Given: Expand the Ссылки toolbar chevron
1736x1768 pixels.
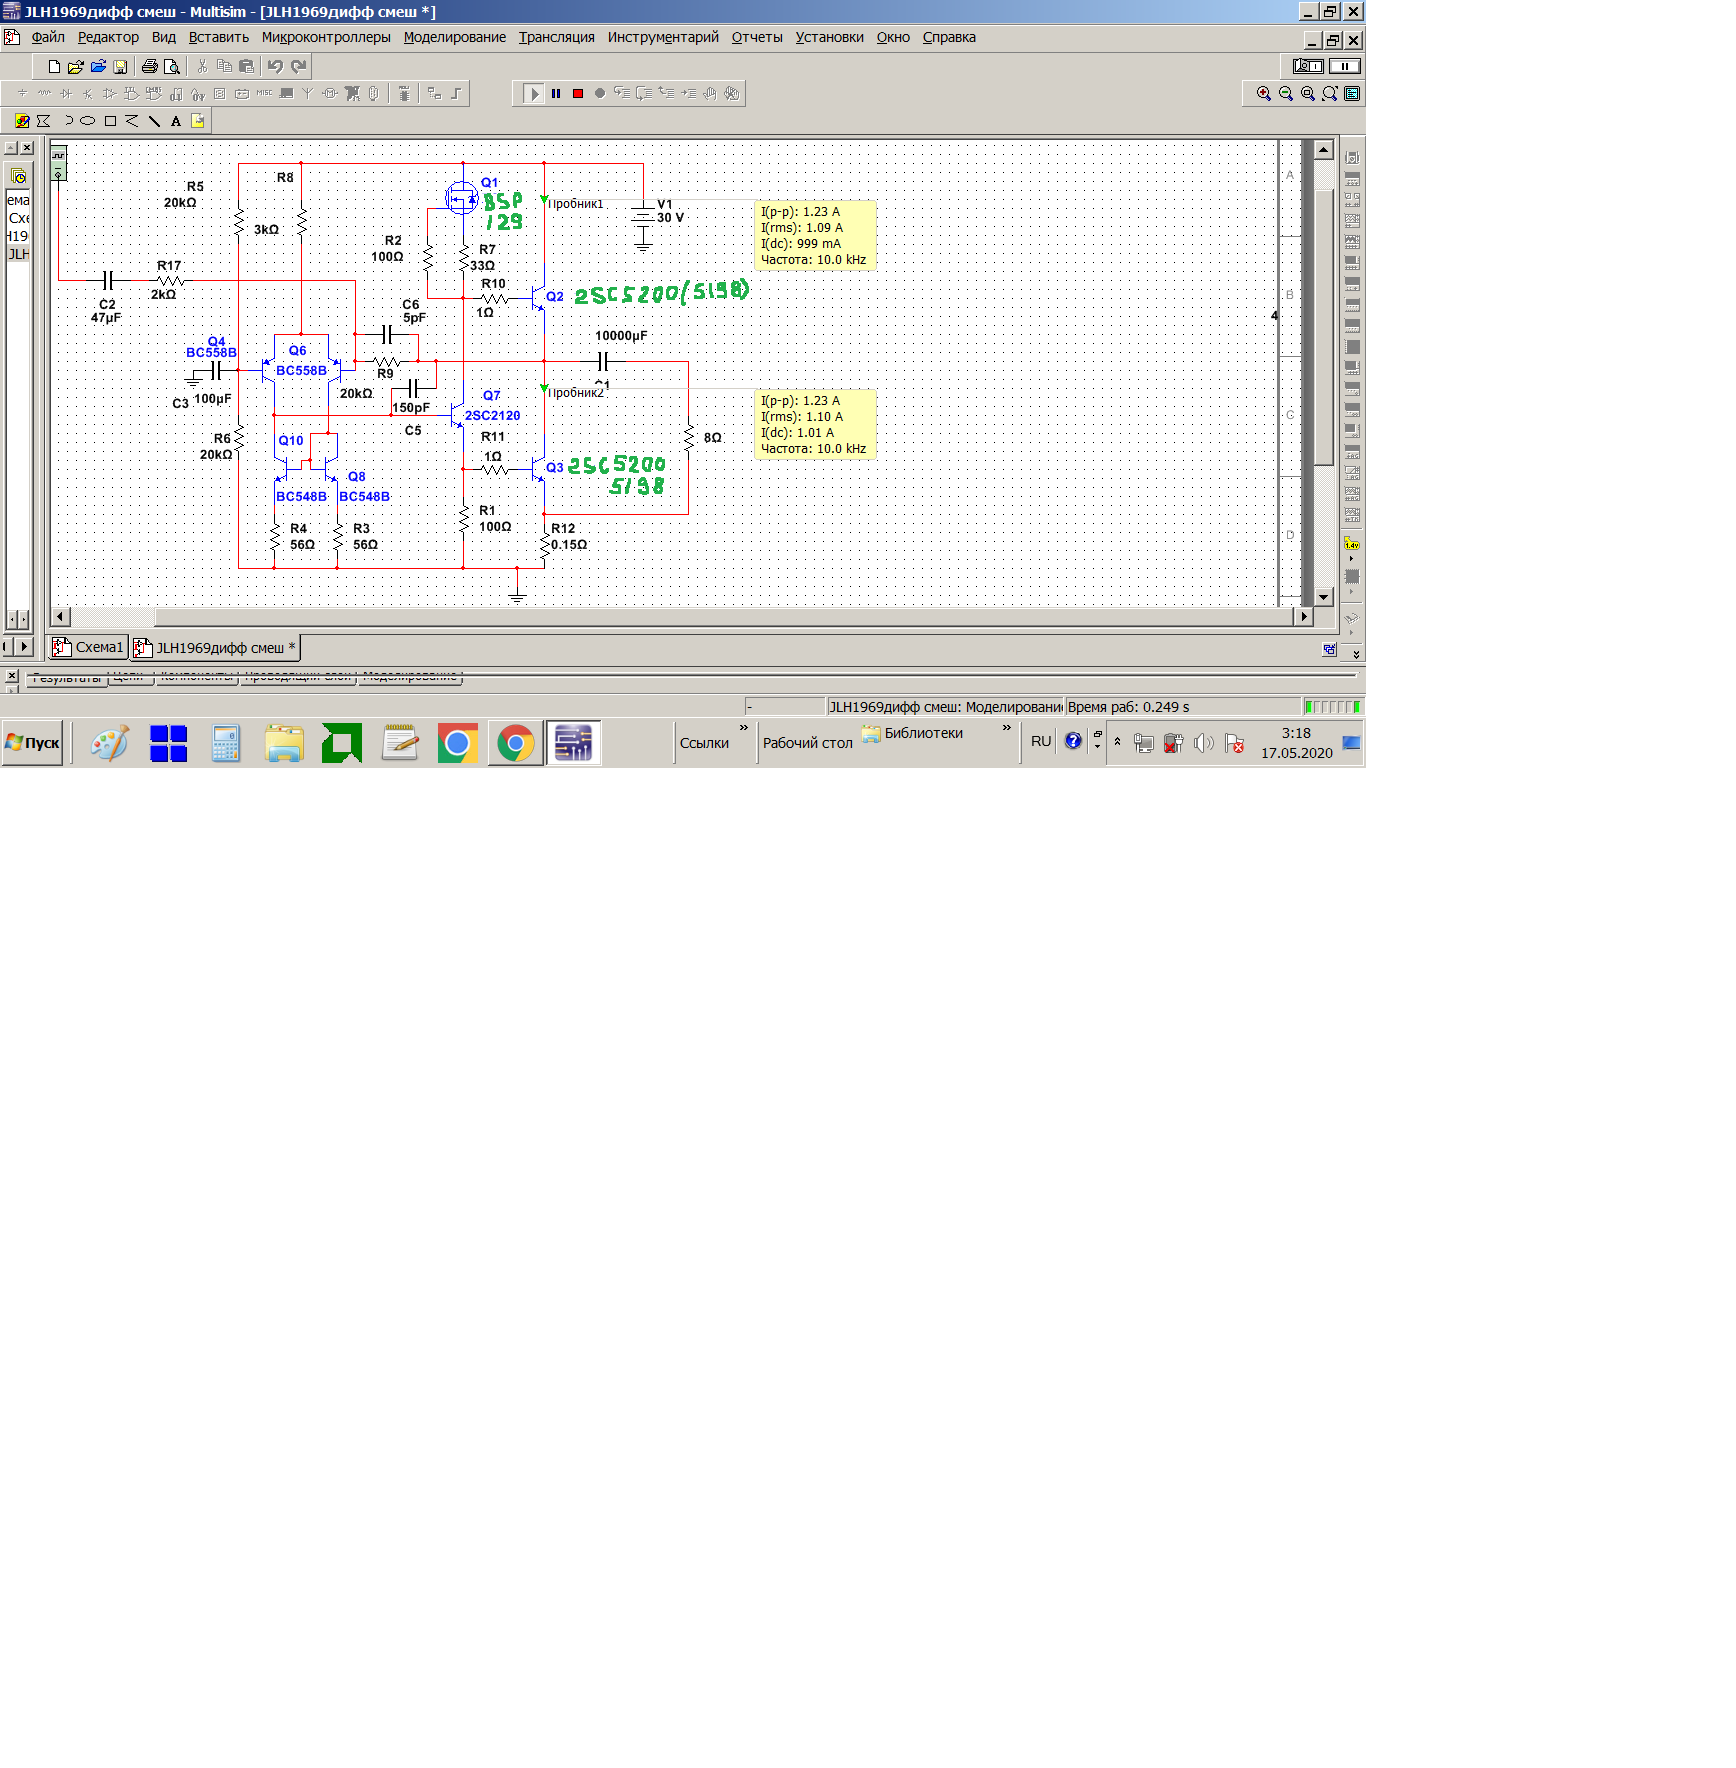Looking at the screenshot, I should click(744, 728).
